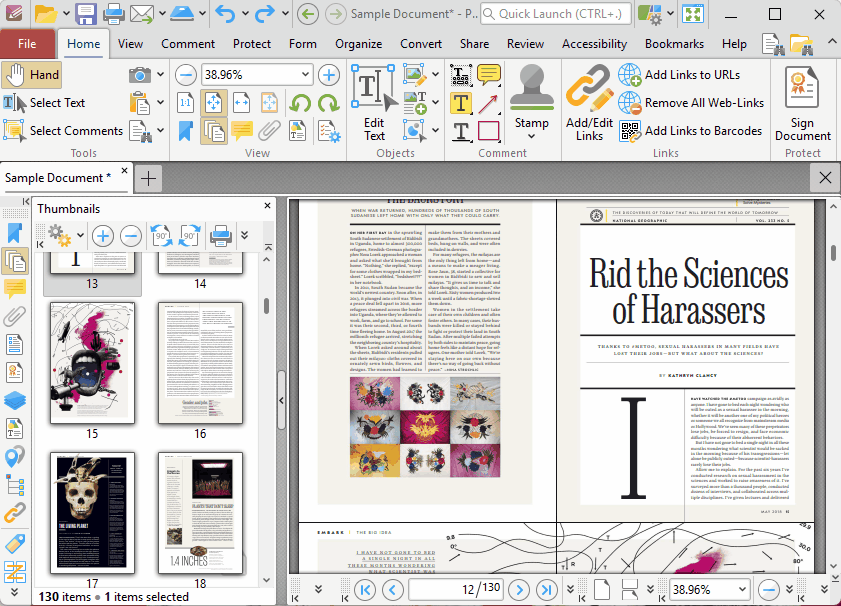Click the sticky note comment tool
This screenshot has height=606, width=841.
(488, 76)
